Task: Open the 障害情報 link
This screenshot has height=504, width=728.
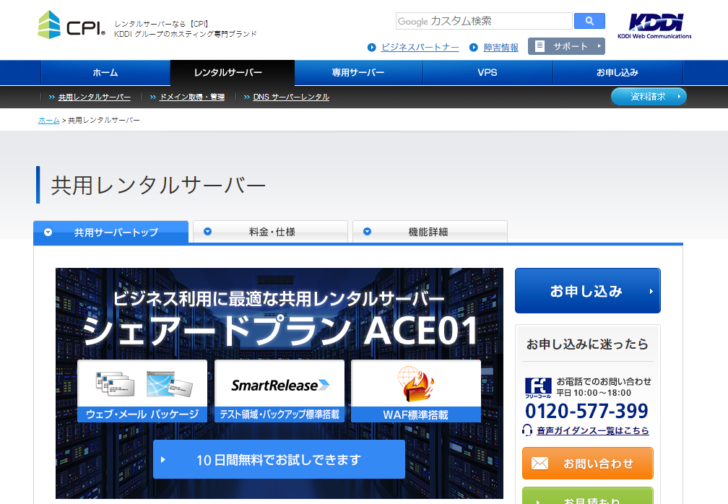Action: coord(500,47)
